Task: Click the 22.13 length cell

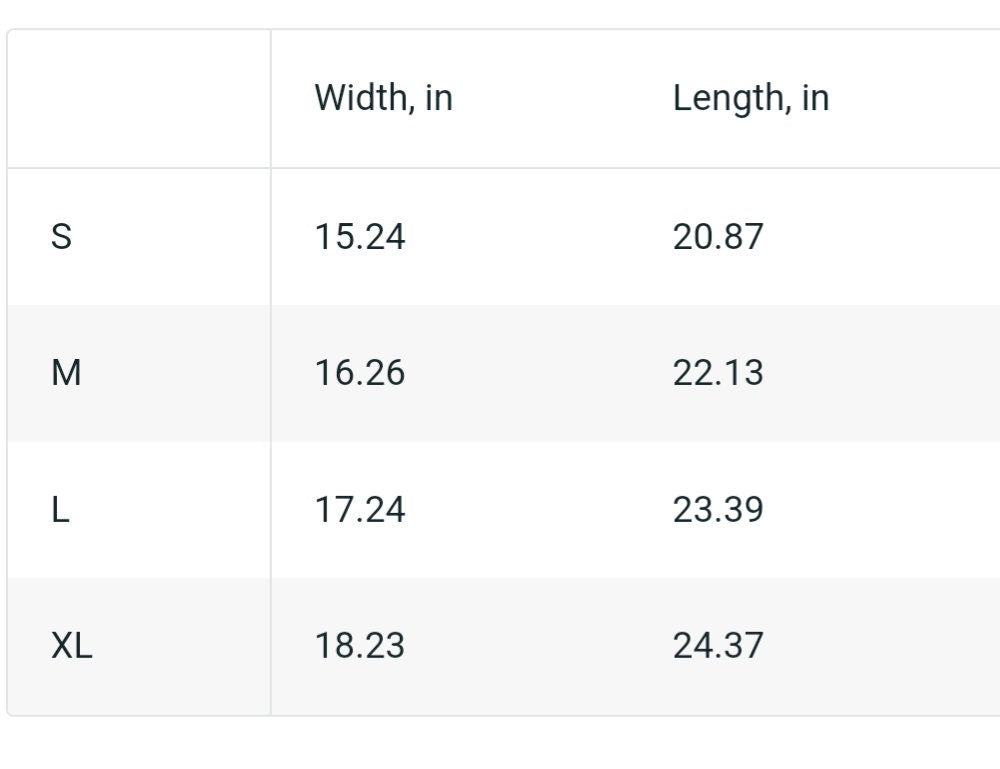Action: point(718,373)
